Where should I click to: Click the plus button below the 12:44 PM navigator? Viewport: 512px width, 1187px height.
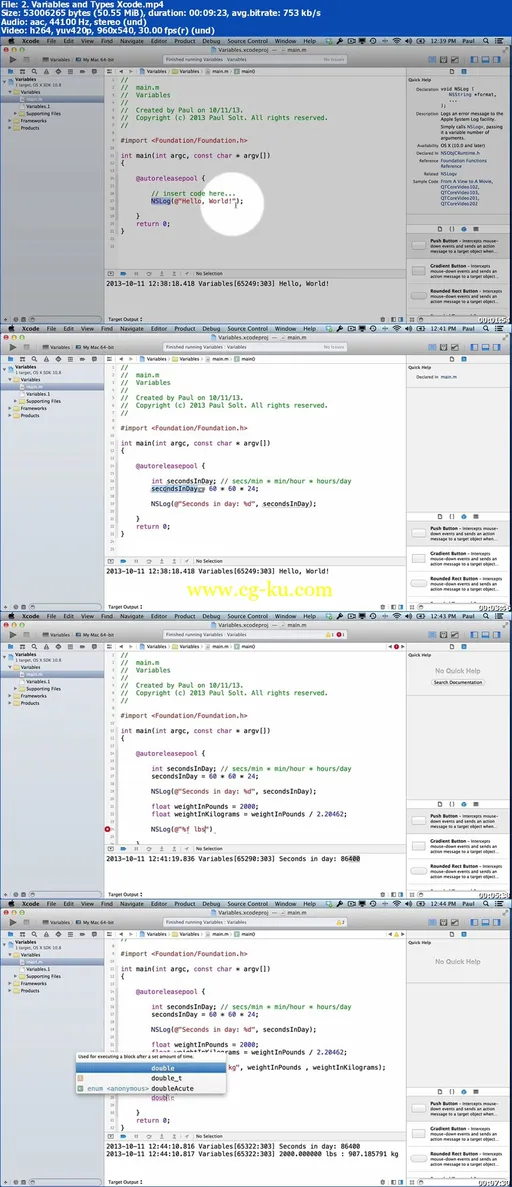(5, 1182)
